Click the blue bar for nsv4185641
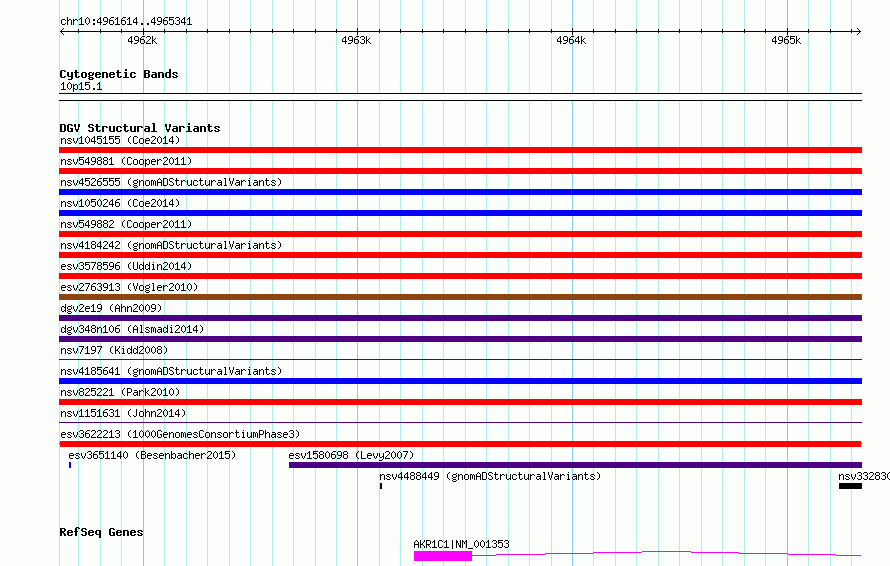The image size is (890, 566). point(460,381)
